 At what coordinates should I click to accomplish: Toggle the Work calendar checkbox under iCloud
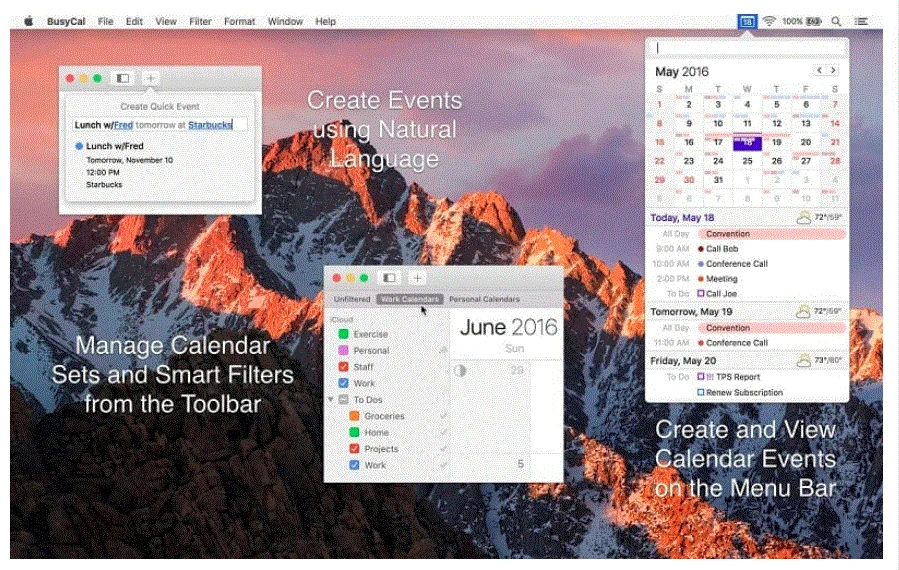point(343,383)
